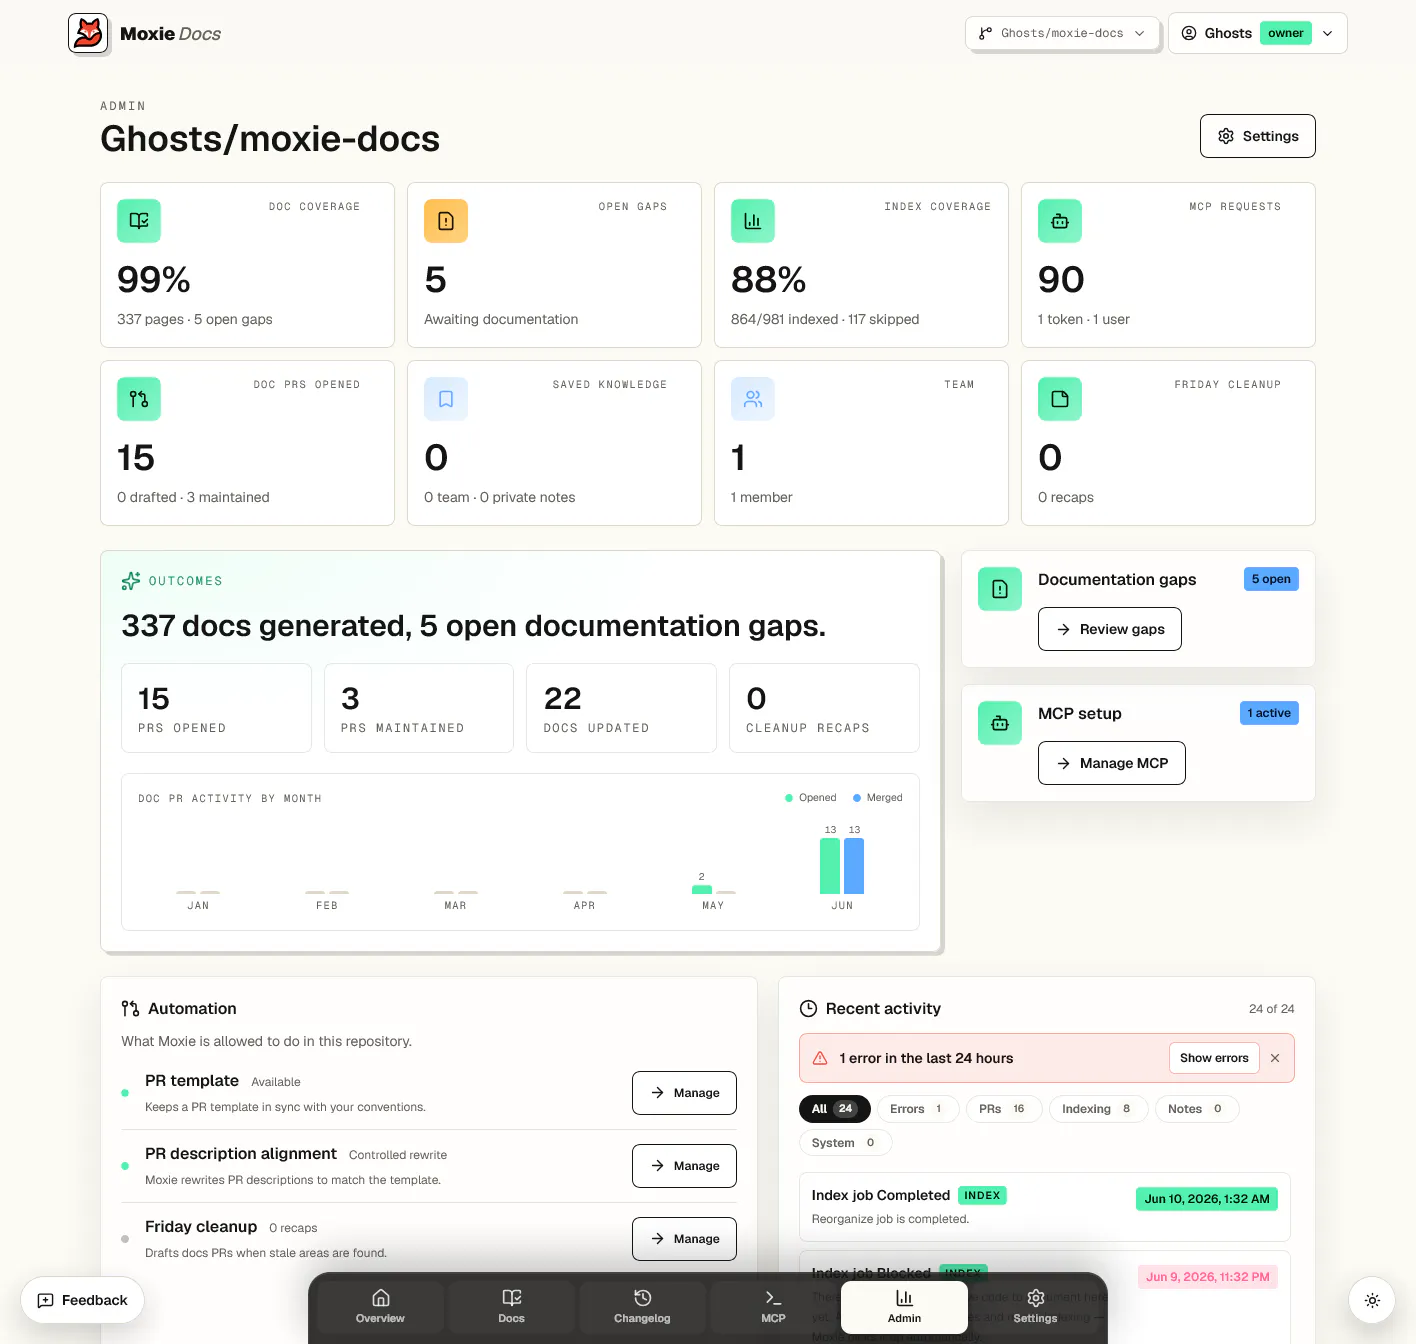The height and width of the screenshot is (1344, 1416).
Task: Click the Doc PRs Opened pull-request icon
Action: pyautogui.click(x=139, y=399)
